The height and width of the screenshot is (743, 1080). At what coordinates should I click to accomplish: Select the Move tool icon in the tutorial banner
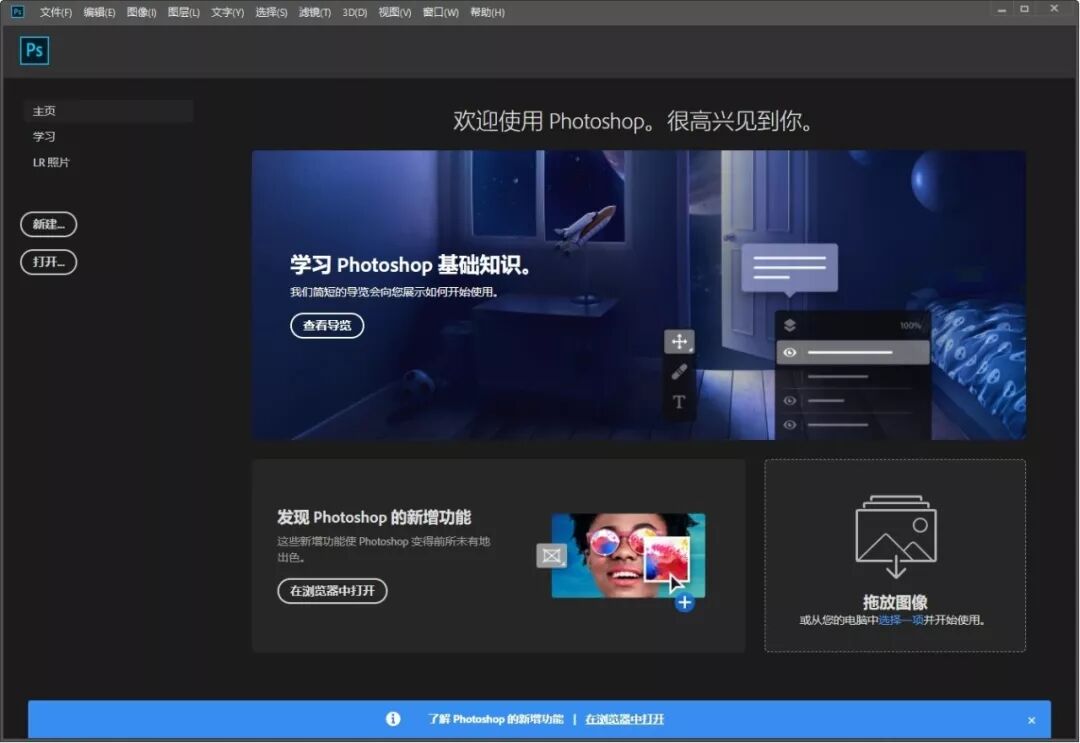pos(679,341)
